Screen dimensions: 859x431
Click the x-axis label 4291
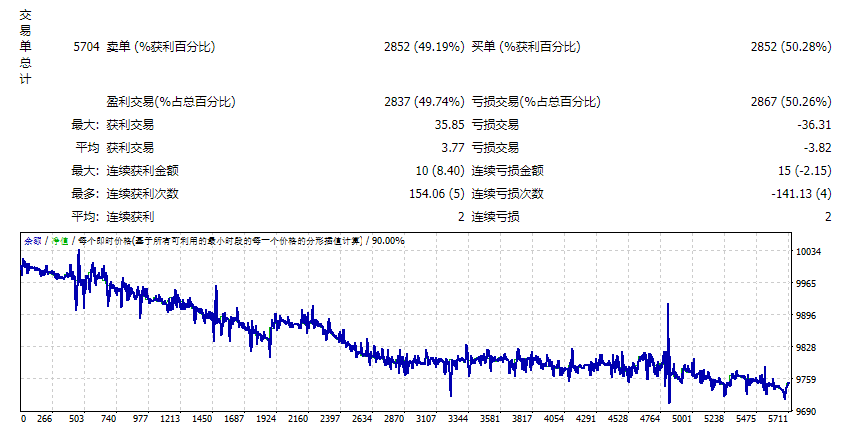(586, 418)
